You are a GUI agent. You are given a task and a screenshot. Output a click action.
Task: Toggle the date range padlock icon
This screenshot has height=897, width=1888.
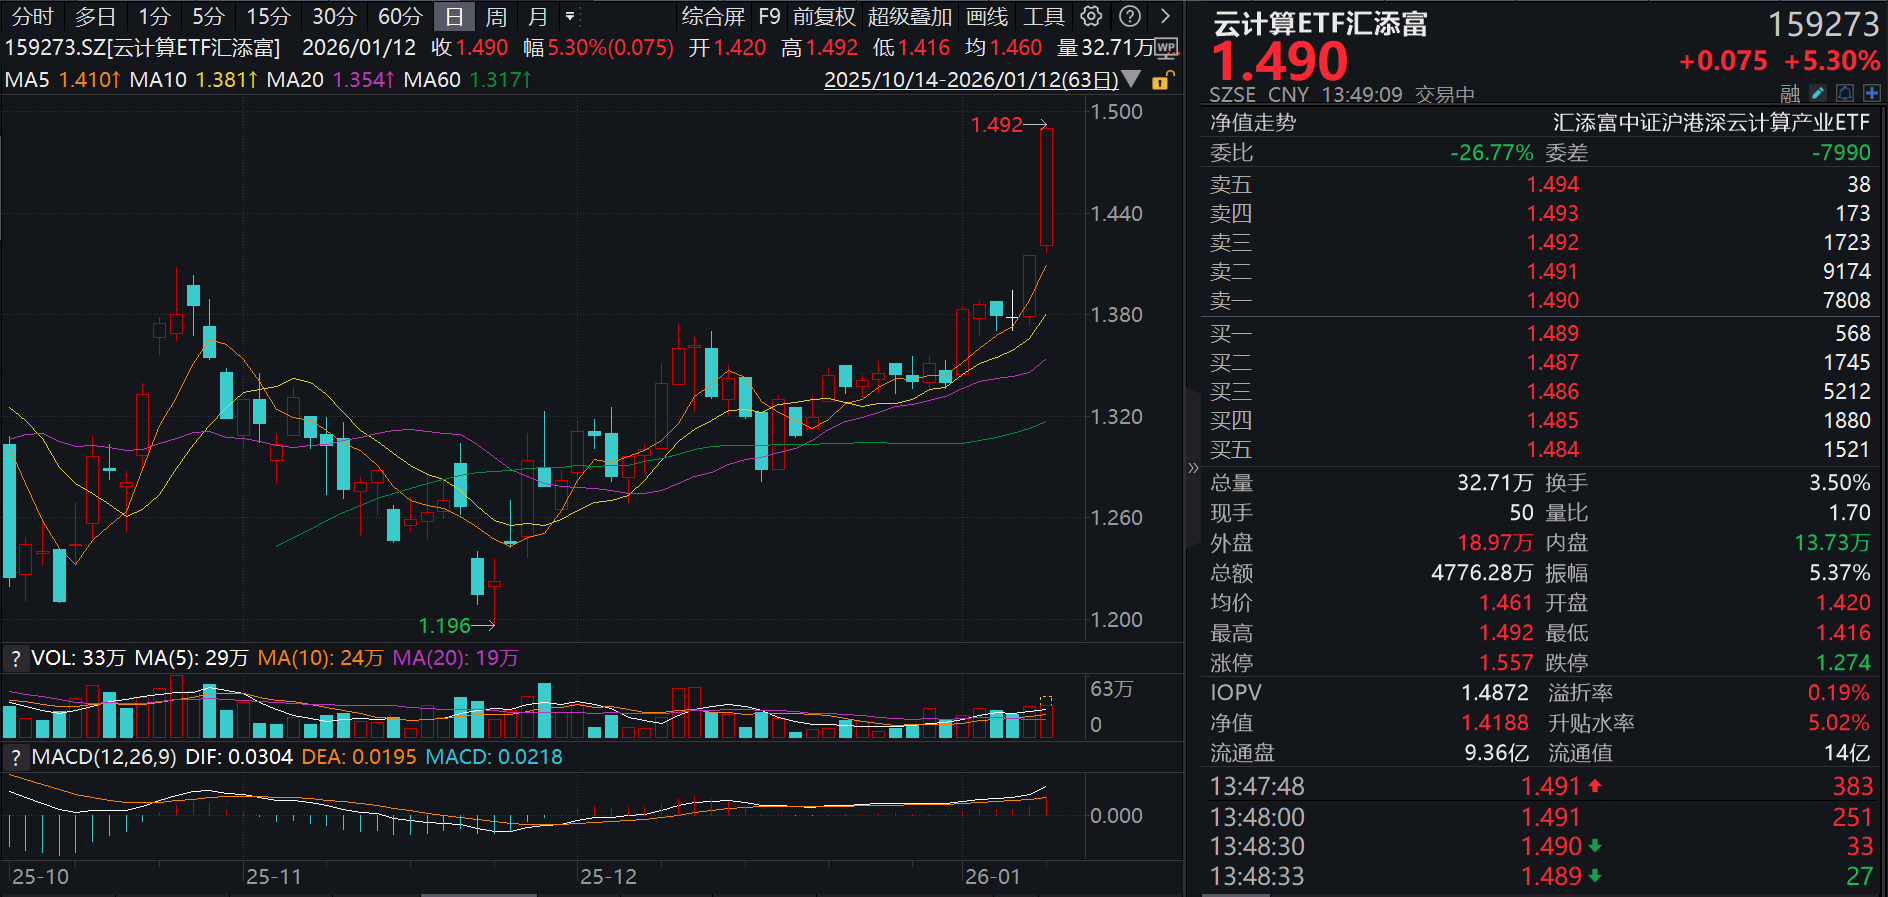(x=1162, y=80)
